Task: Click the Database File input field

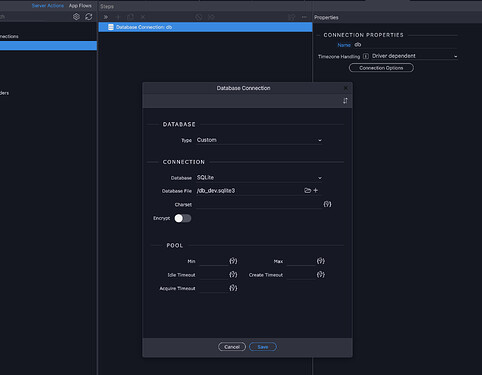Action: click(x=249, y=191)
